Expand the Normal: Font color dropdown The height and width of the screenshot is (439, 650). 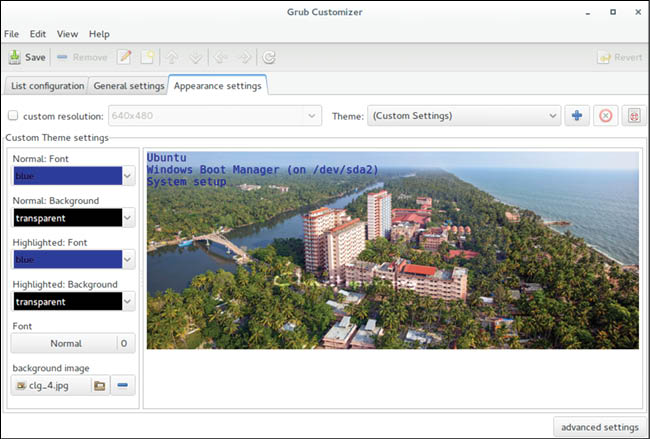tap(73, 176)
